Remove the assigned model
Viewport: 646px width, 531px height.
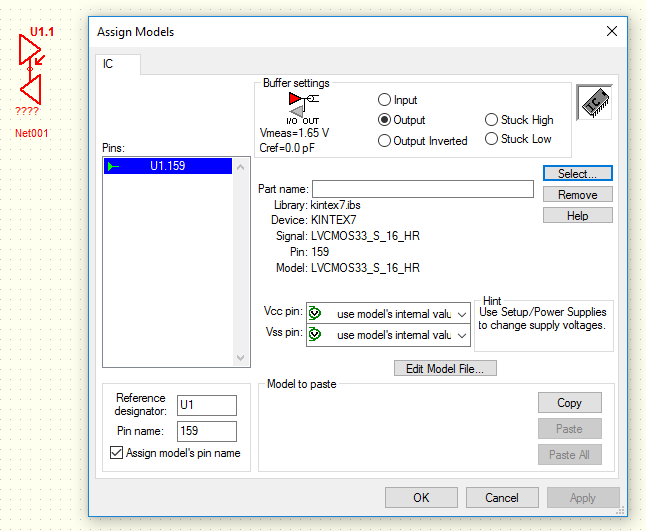tap(577, 194)
